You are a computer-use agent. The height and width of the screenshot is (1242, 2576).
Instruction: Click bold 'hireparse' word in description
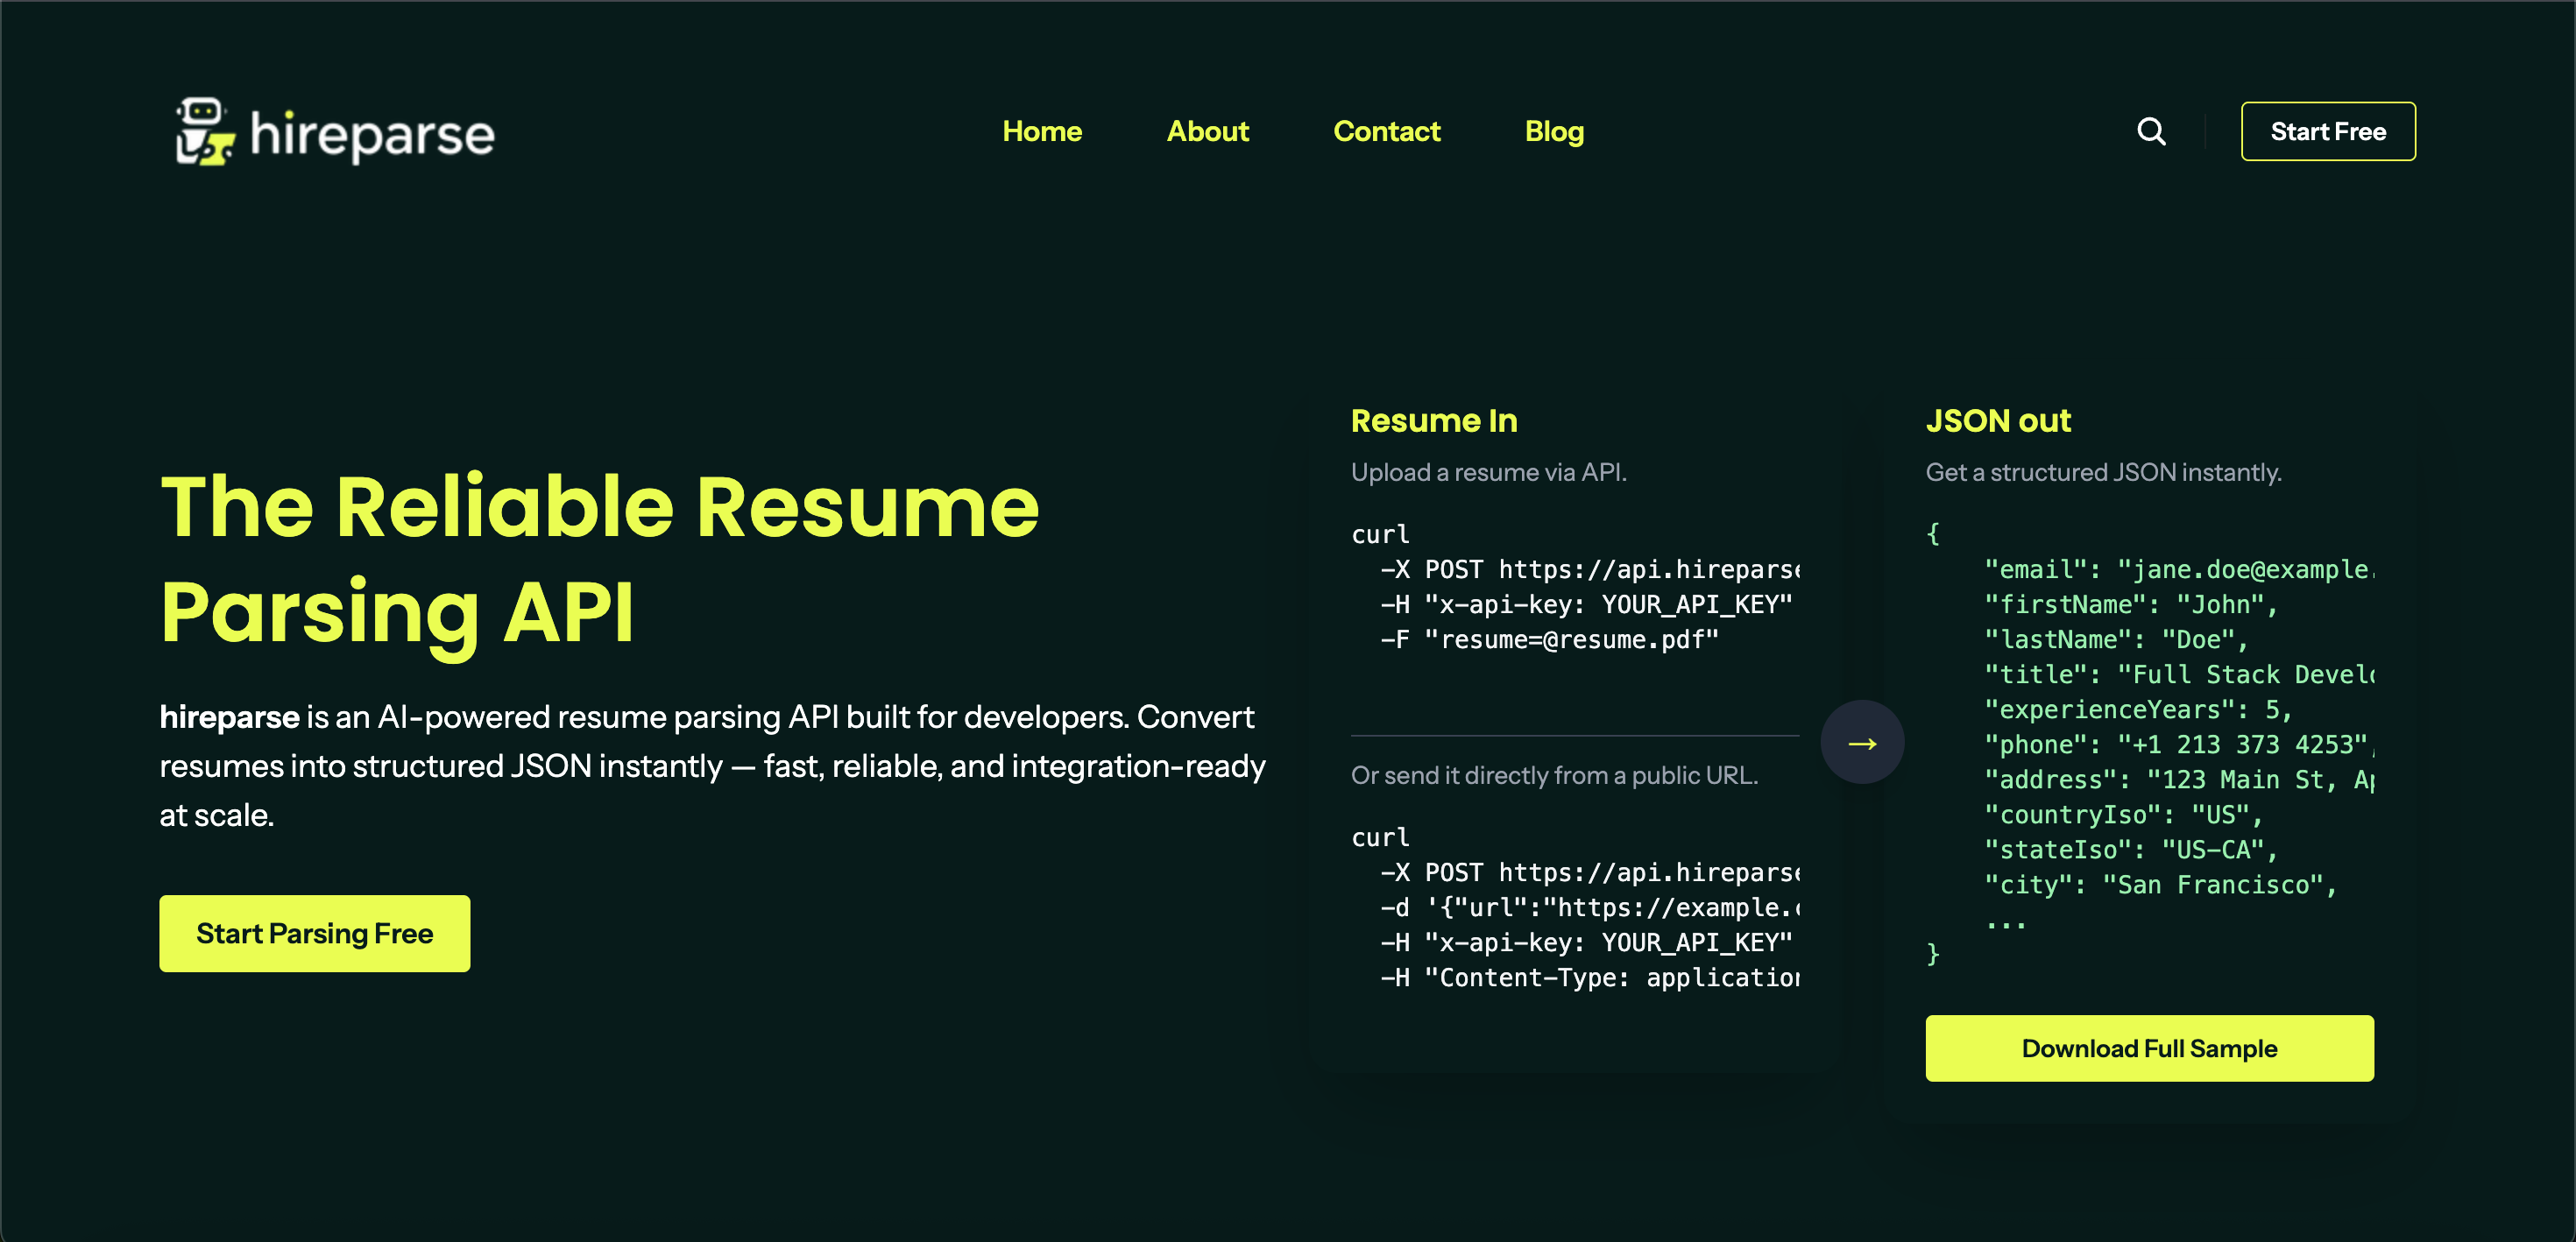[229, 717]
